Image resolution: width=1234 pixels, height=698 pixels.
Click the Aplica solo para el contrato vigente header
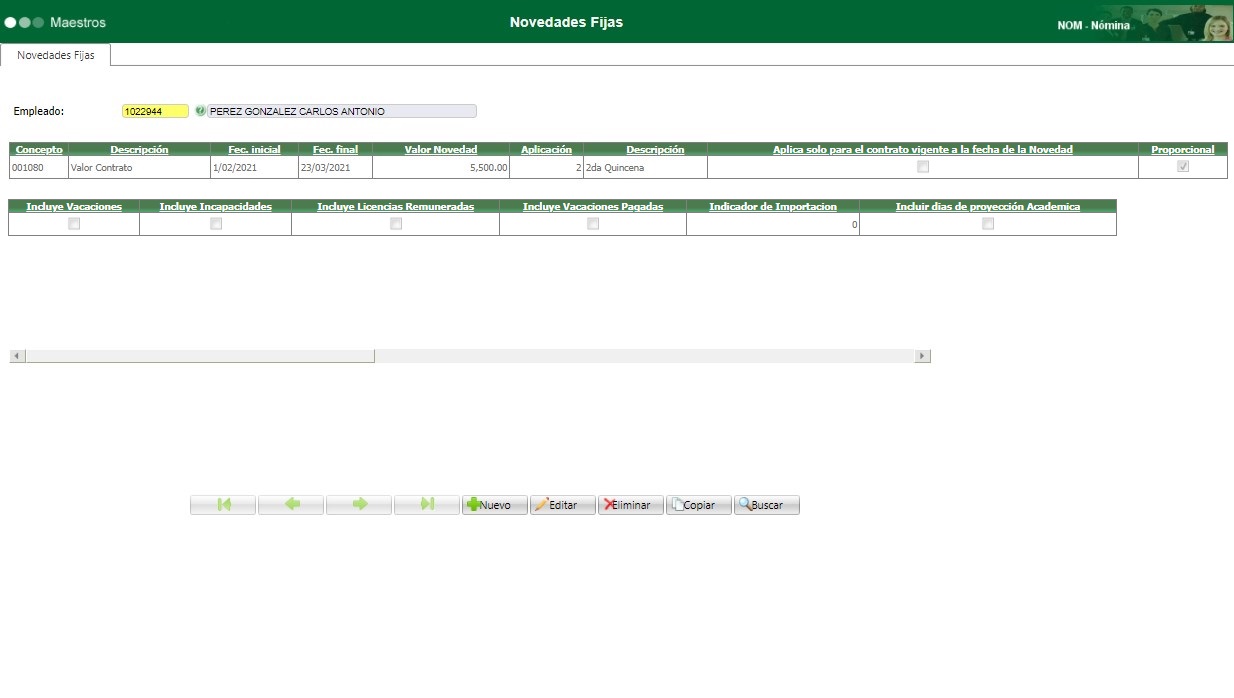[923, 149]
